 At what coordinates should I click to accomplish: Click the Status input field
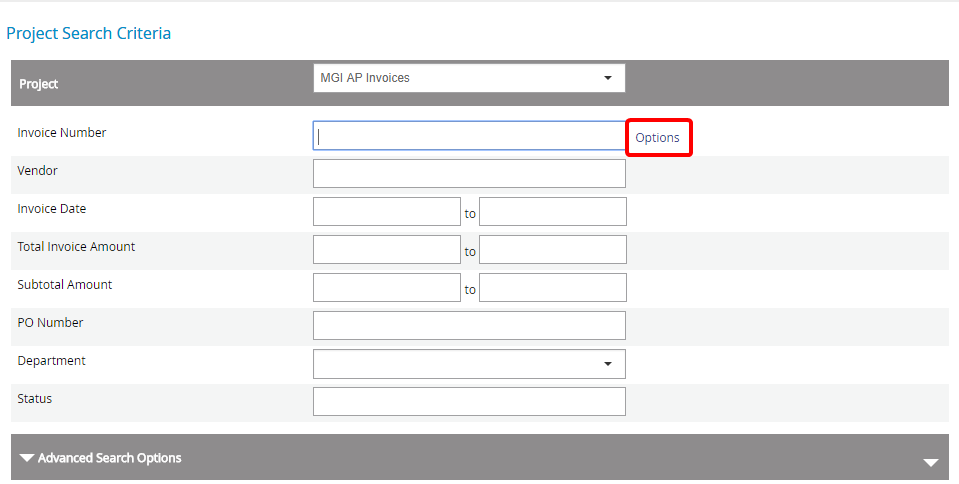(x=469, y=401)
